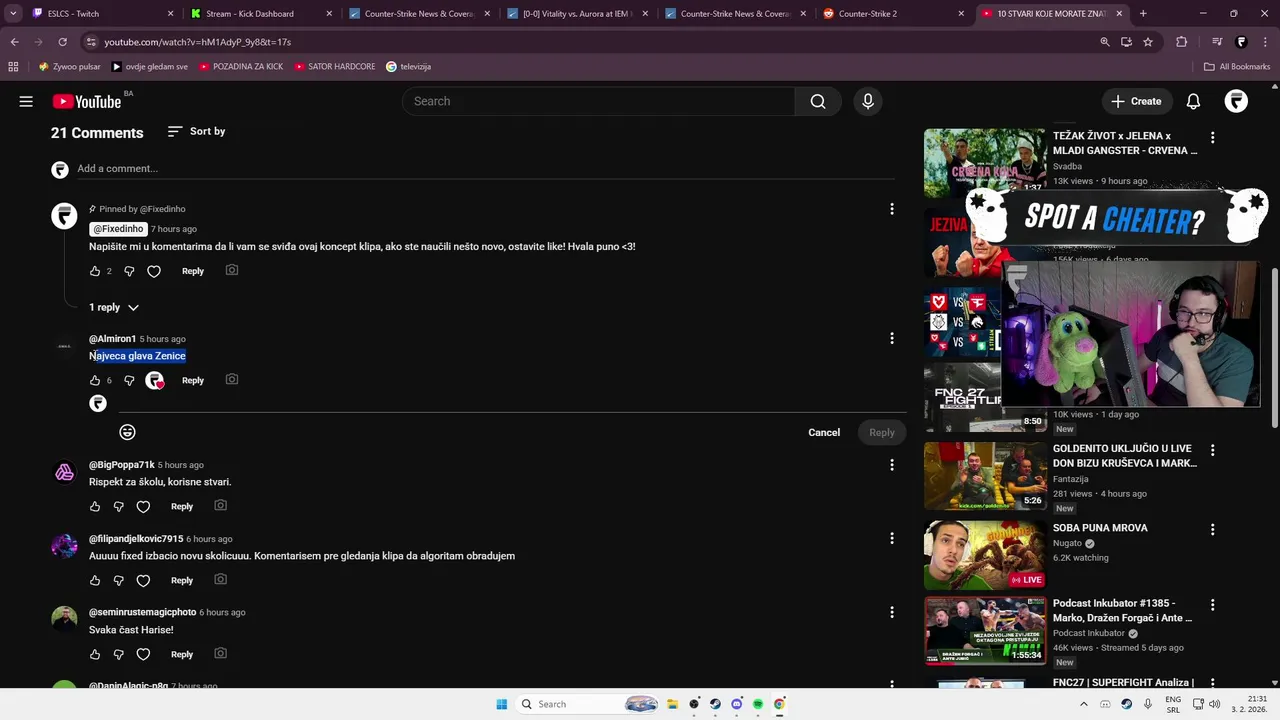Heart the @BigPoppa71k comment
The image size is (1280, 720).
click(x=143, y=507)
